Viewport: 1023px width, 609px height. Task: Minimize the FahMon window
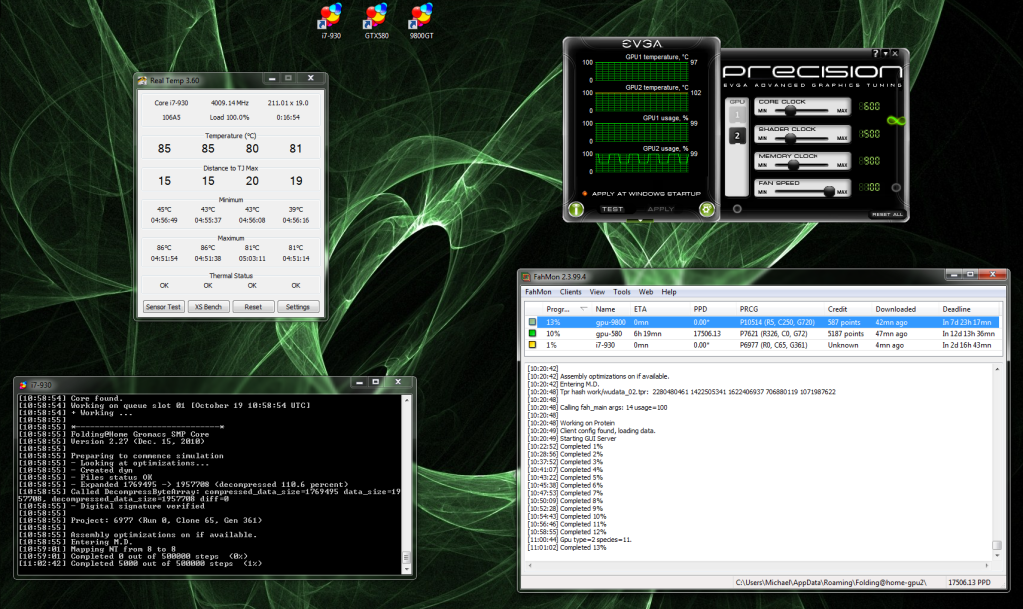coord(954,275)
